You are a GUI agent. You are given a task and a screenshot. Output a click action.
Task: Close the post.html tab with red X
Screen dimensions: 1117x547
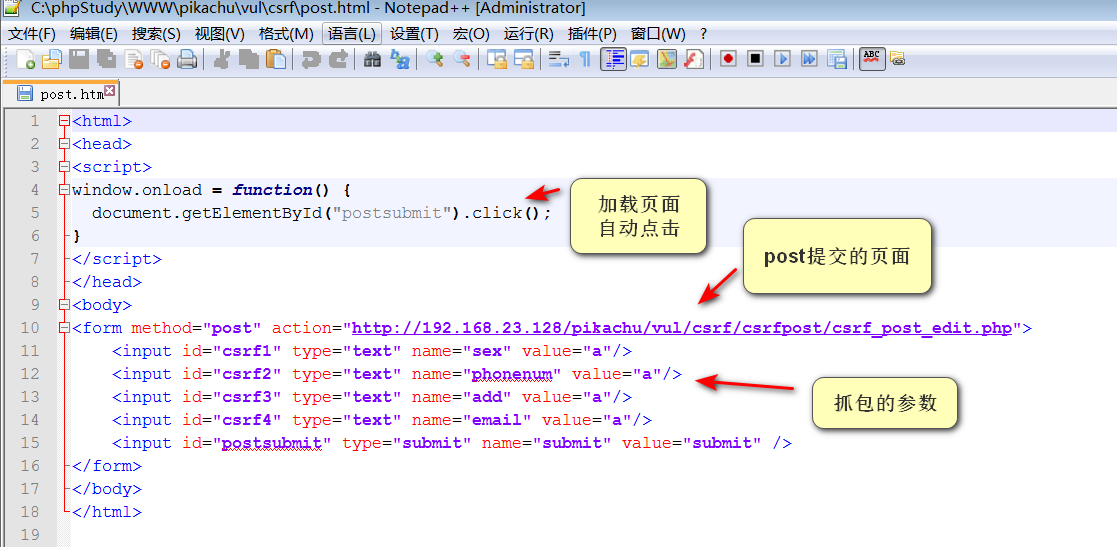[110, 92]
